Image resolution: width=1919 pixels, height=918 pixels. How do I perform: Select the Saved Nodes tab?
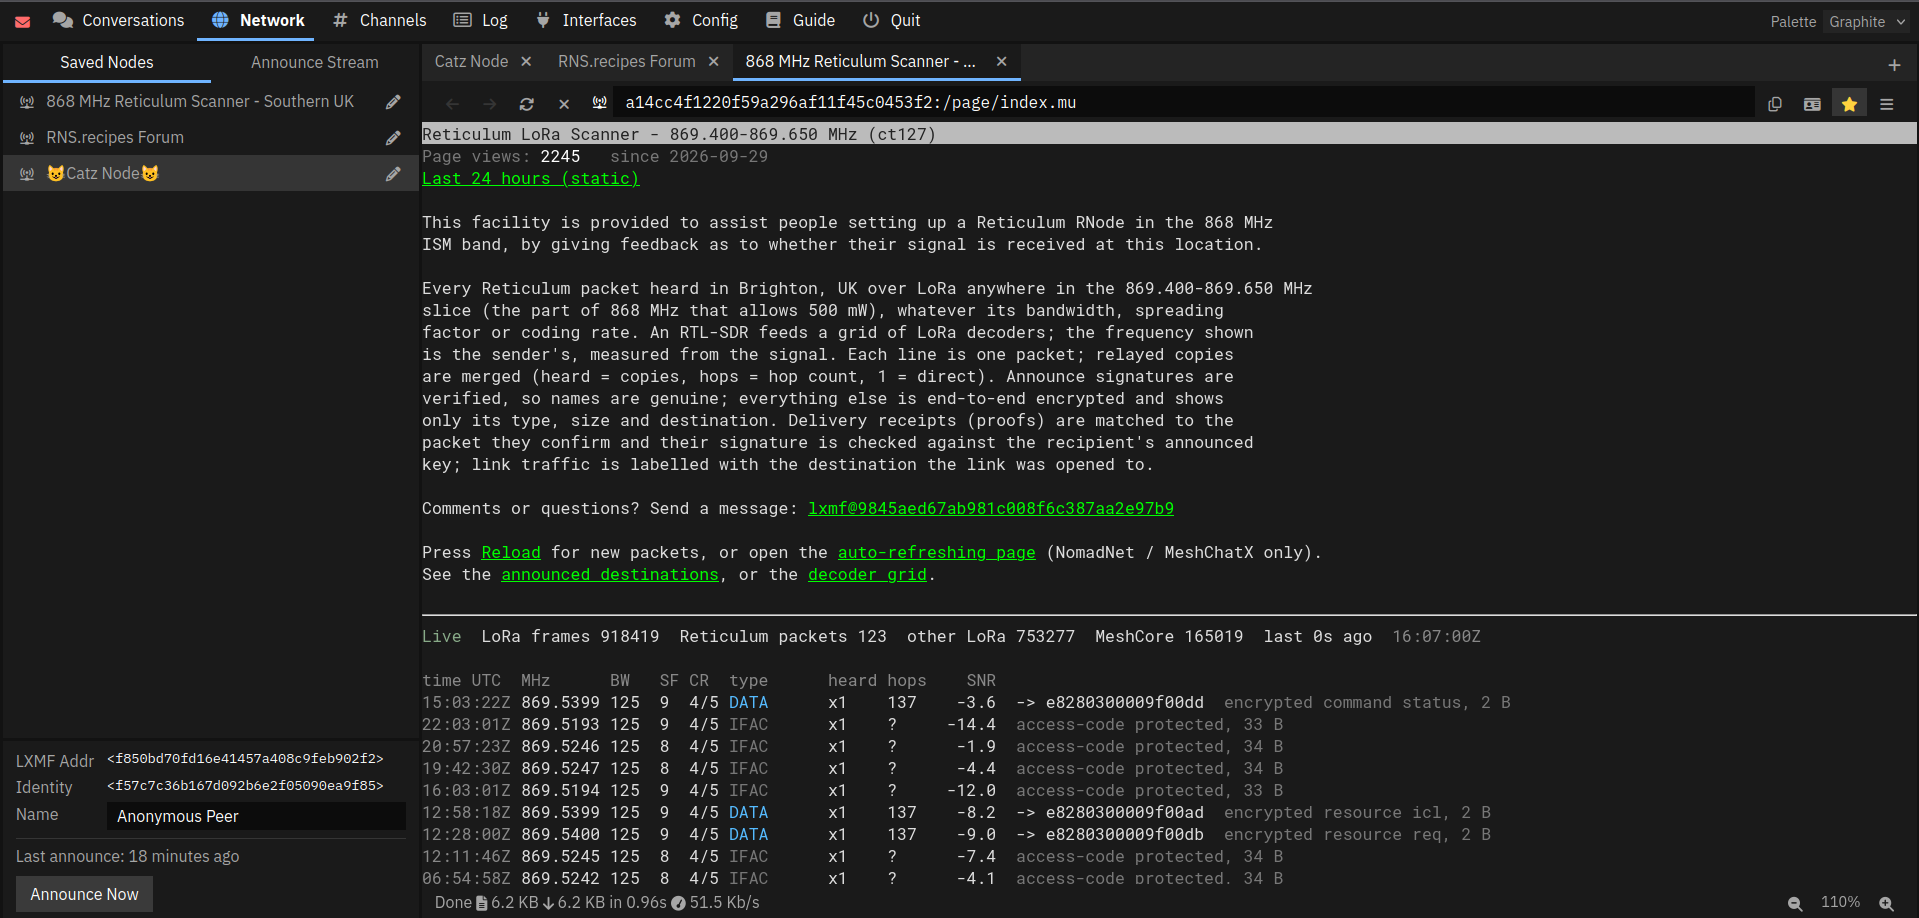tap(107, 62)
